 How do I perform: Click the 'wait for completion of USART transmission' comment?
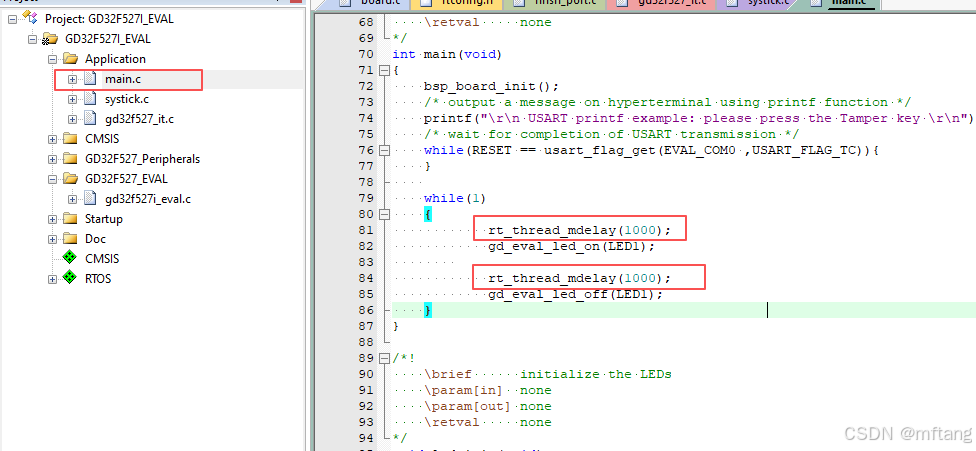(612, 134)
